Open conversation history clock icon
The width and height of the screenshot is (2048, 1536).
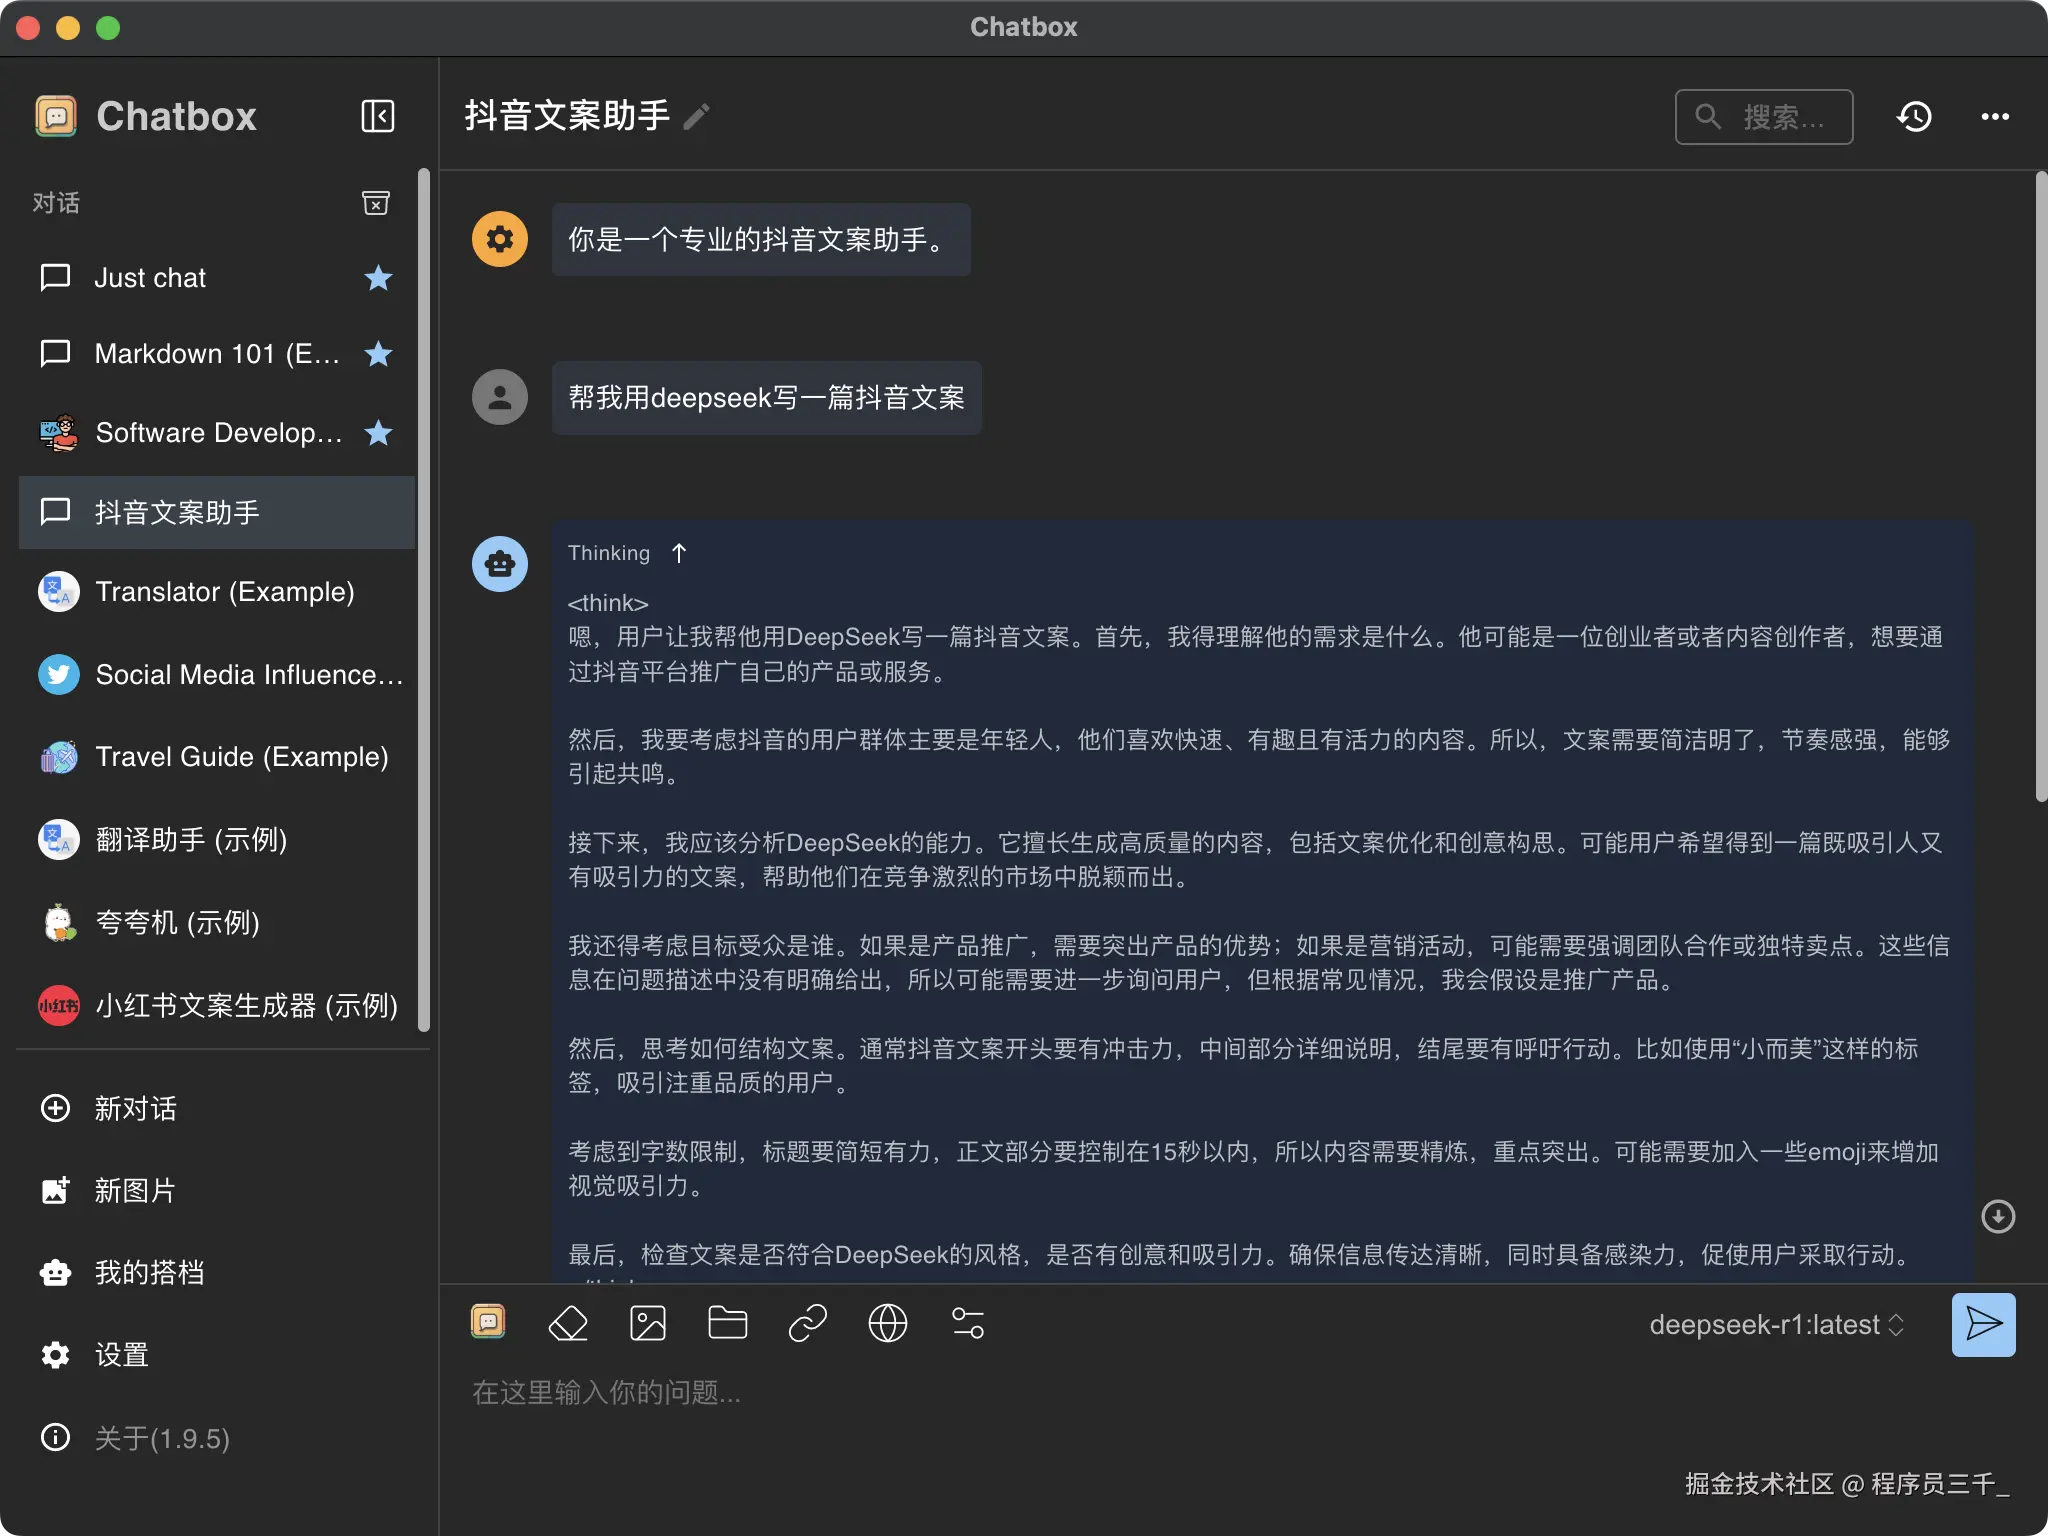[1914, 116]
